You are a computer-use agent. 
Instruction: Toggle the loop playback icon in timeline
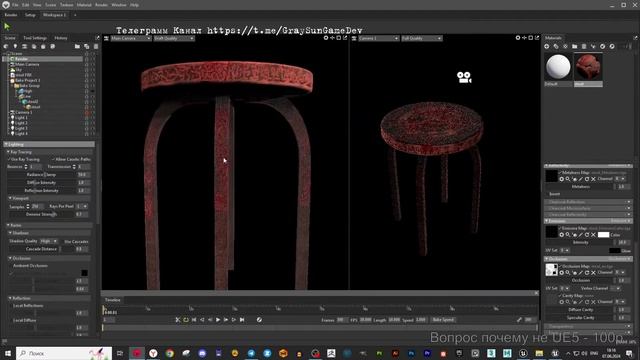186,320
